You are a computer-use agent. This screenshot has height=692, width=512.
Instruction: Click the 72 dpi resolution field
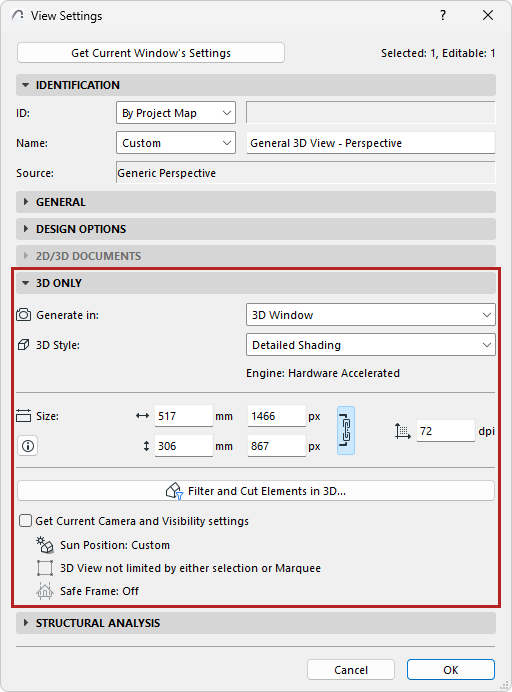(x=446, y=431)
